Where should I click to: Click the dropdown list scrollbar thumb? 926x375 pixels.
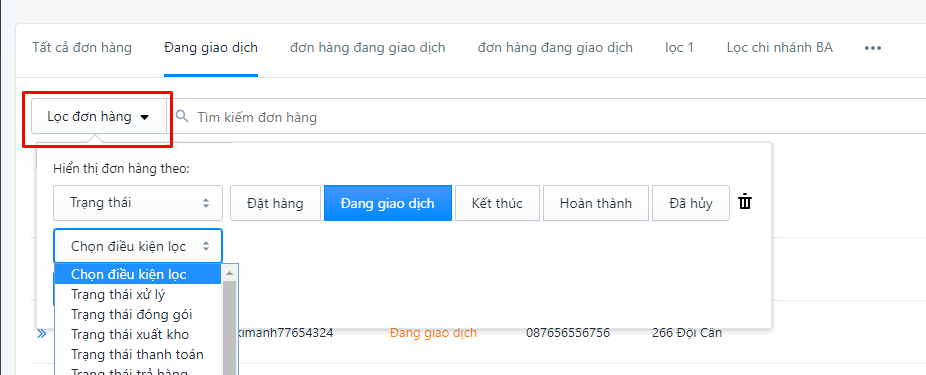point(229,328)
